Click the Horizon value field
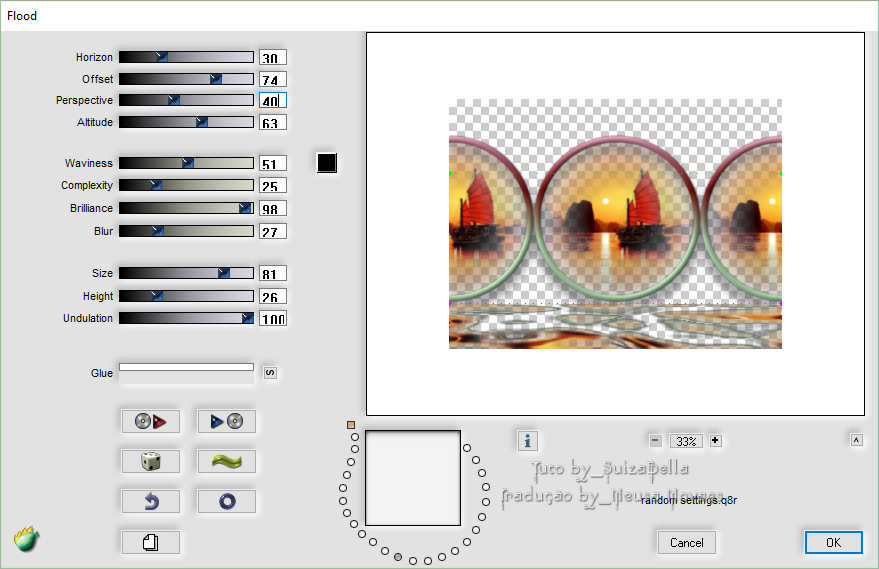 tap(273, 58)
